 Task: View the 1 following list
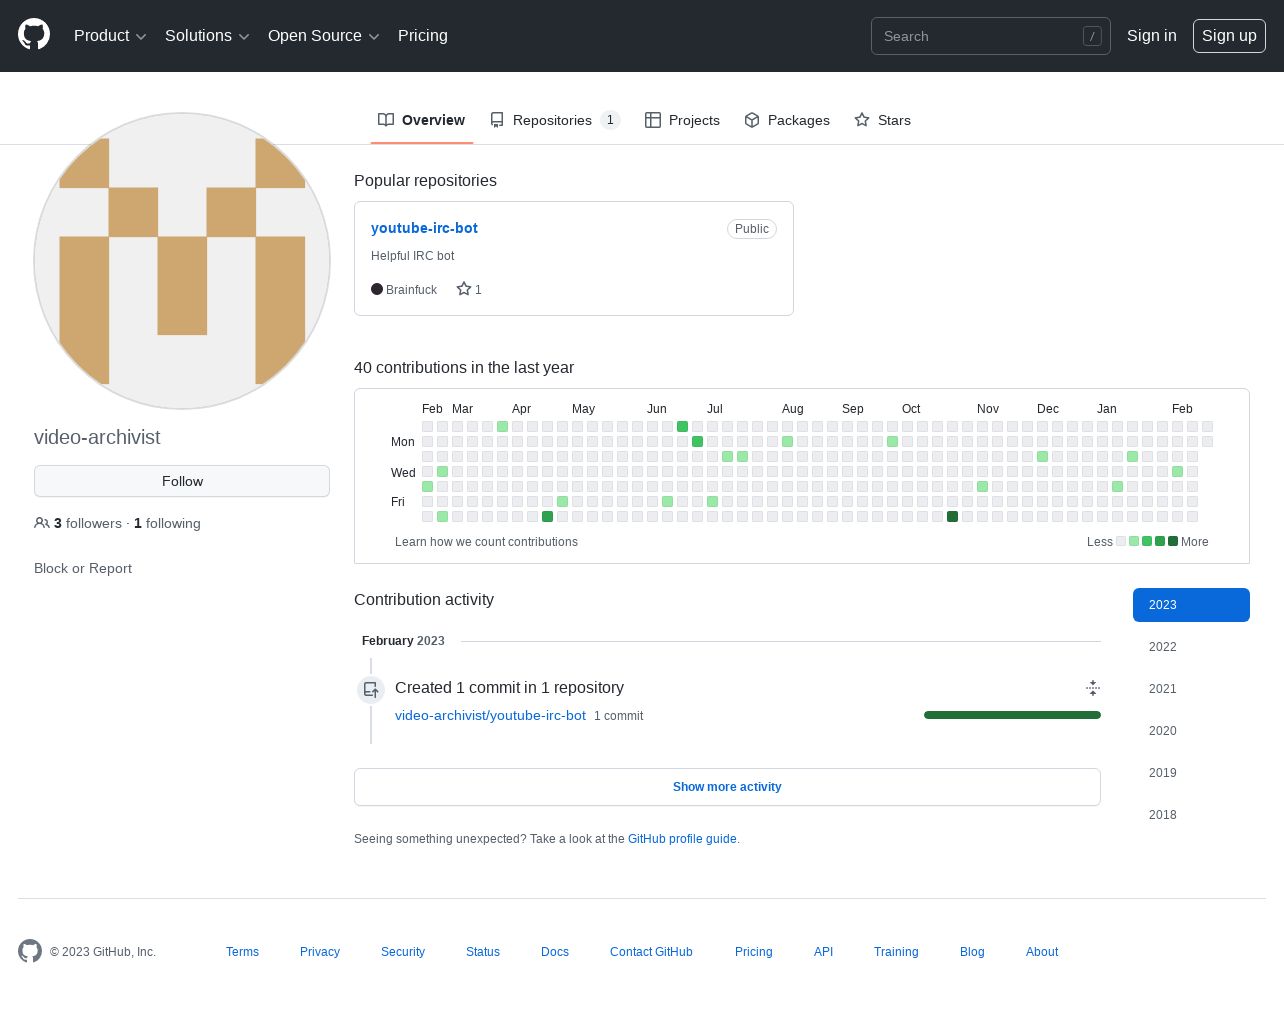tap(167, 523)
